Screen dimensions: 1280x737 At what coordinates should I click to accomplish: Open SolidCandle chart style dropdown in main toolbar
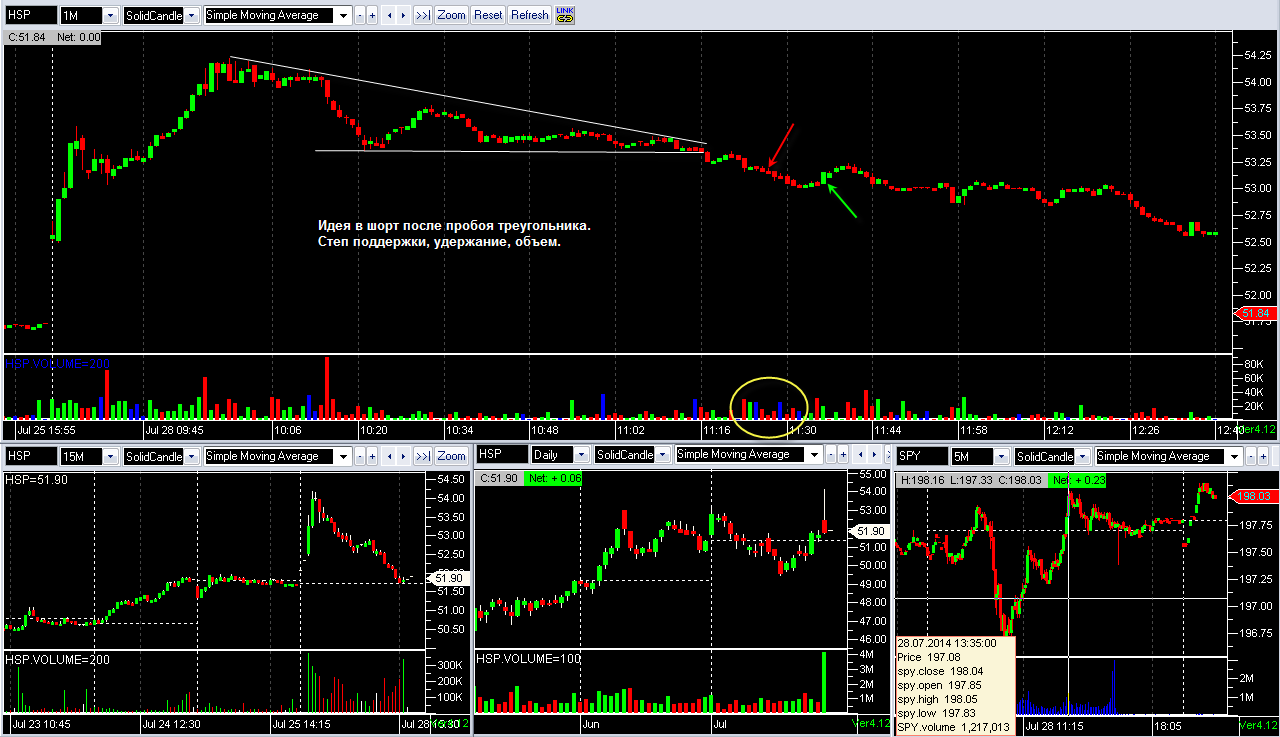(x=191, y=16)
